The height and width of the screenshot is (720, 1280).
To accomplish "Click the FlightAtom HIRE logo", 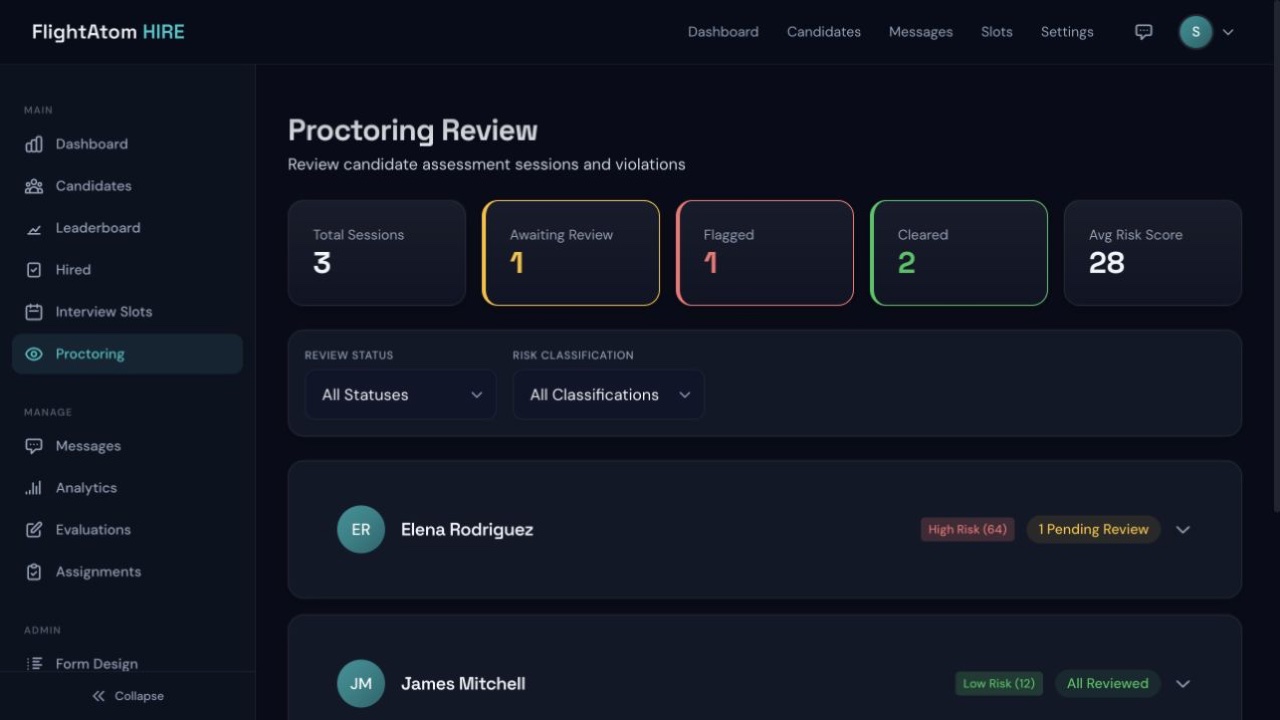I will click(108, 32).
